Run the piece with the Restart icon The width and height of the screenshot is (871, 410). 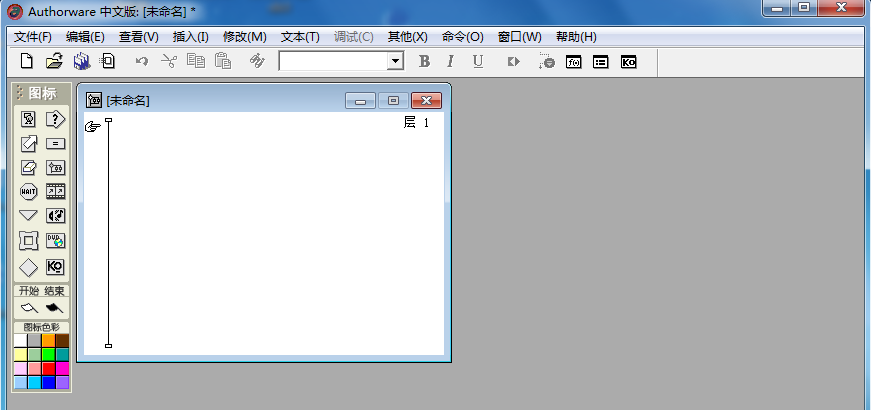point(514,62)
